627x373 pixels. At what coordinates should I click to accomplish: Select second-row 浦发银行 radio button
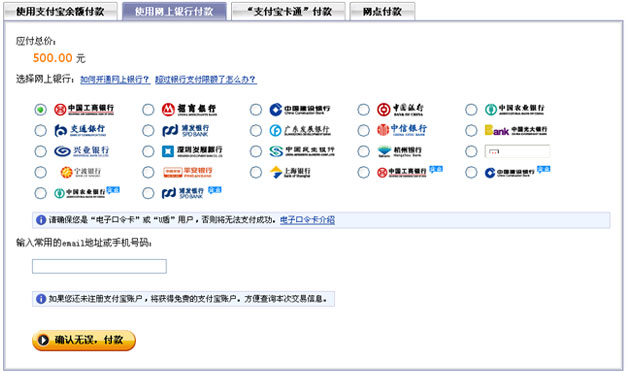click(x=148, y=130)
